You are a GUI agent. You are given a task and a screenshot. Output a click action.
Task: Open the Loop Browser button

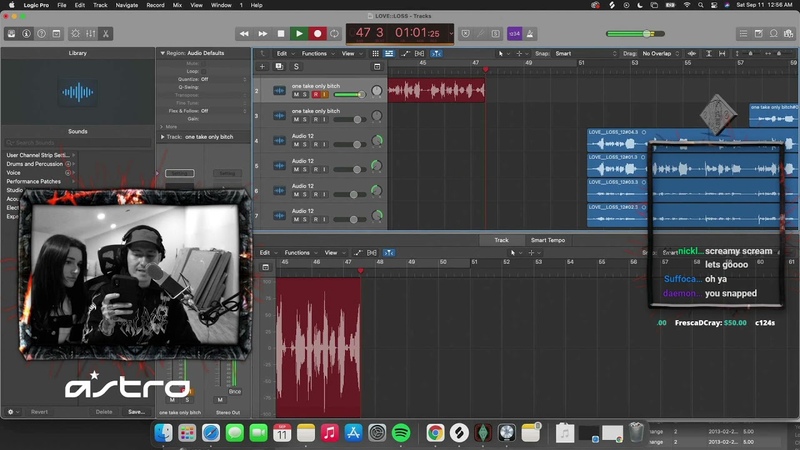click(x=773, y=34)
